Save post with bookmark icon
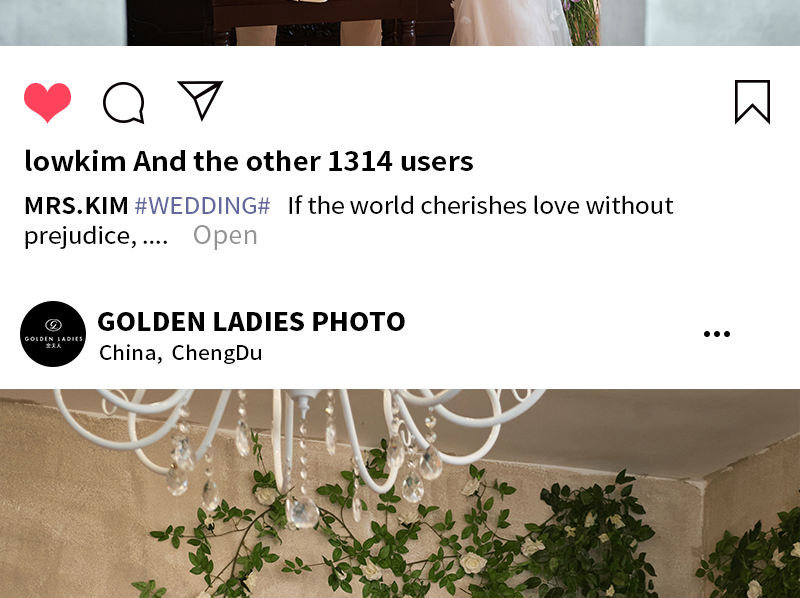 (753, 102)
